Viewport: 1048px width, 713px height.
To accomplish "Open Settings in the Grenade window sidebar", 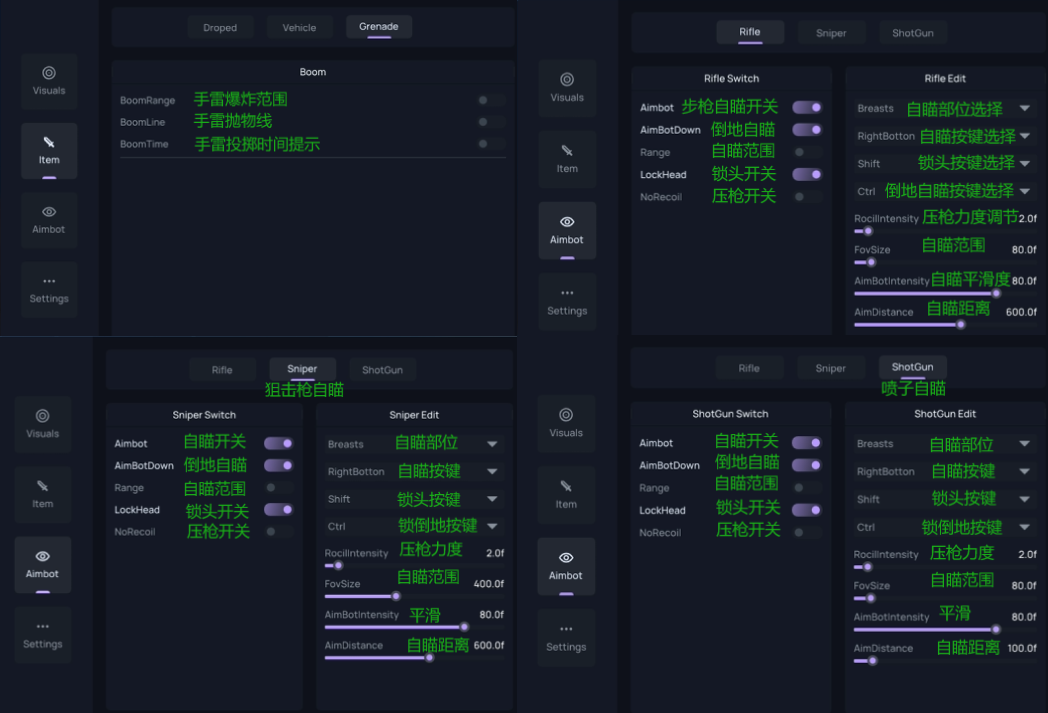I will click(48, 289).
